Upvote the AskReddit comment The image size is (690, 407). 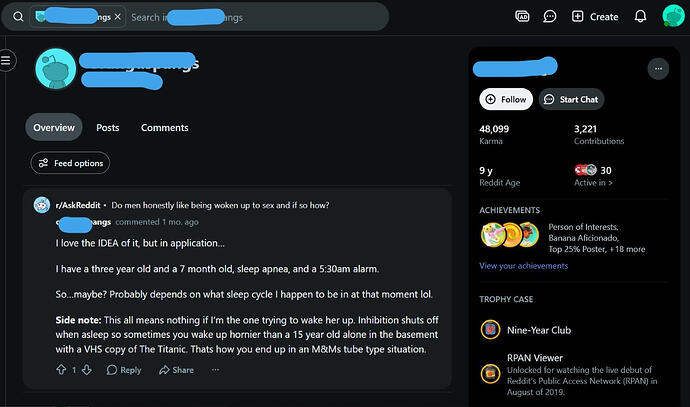pyautogui.click(x=61, y=370)
